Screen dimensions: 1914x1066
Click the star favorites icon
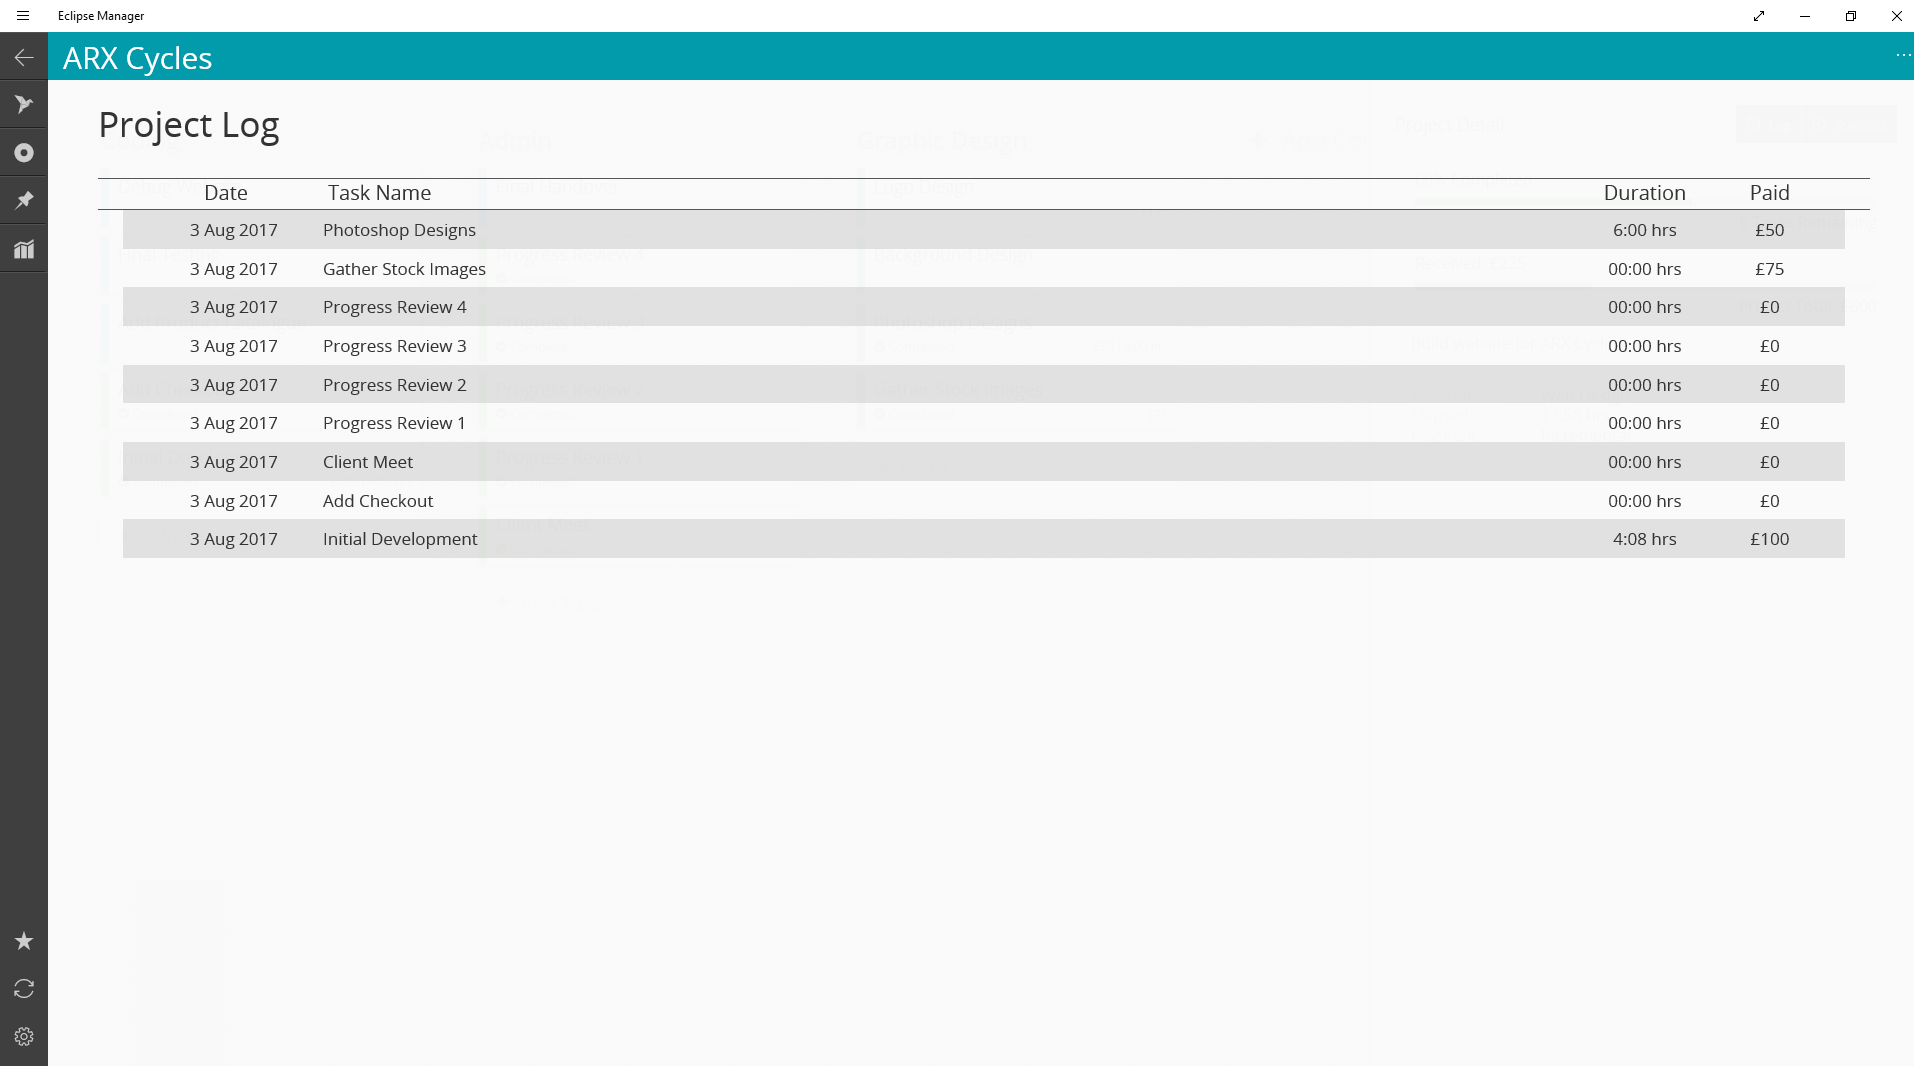tap(24, 941)
